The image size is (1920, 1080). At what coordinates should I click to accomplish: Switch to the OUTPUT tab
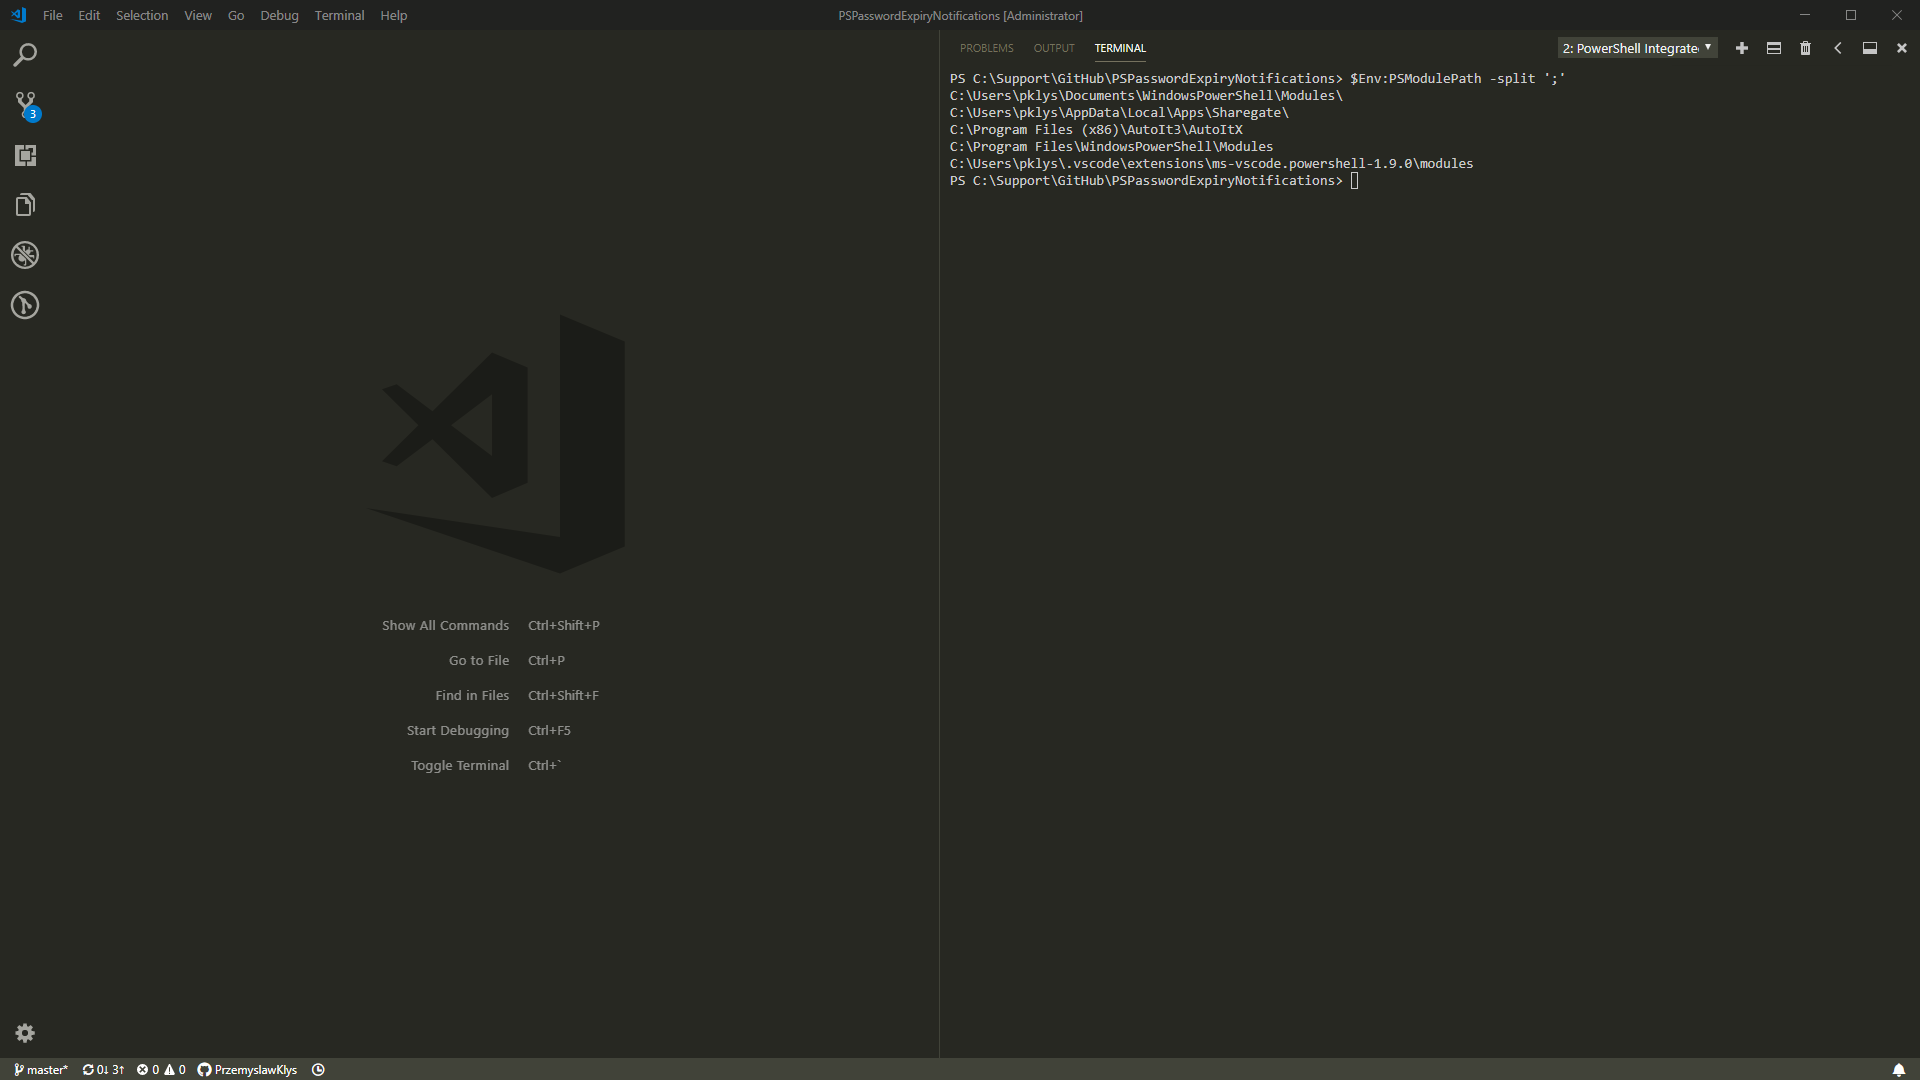(1053, 47)
